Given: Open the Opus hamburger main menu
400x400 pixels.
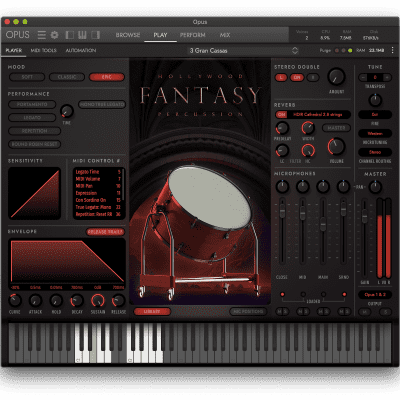Looking at the screenshot, I should click(x=42, y=35).
